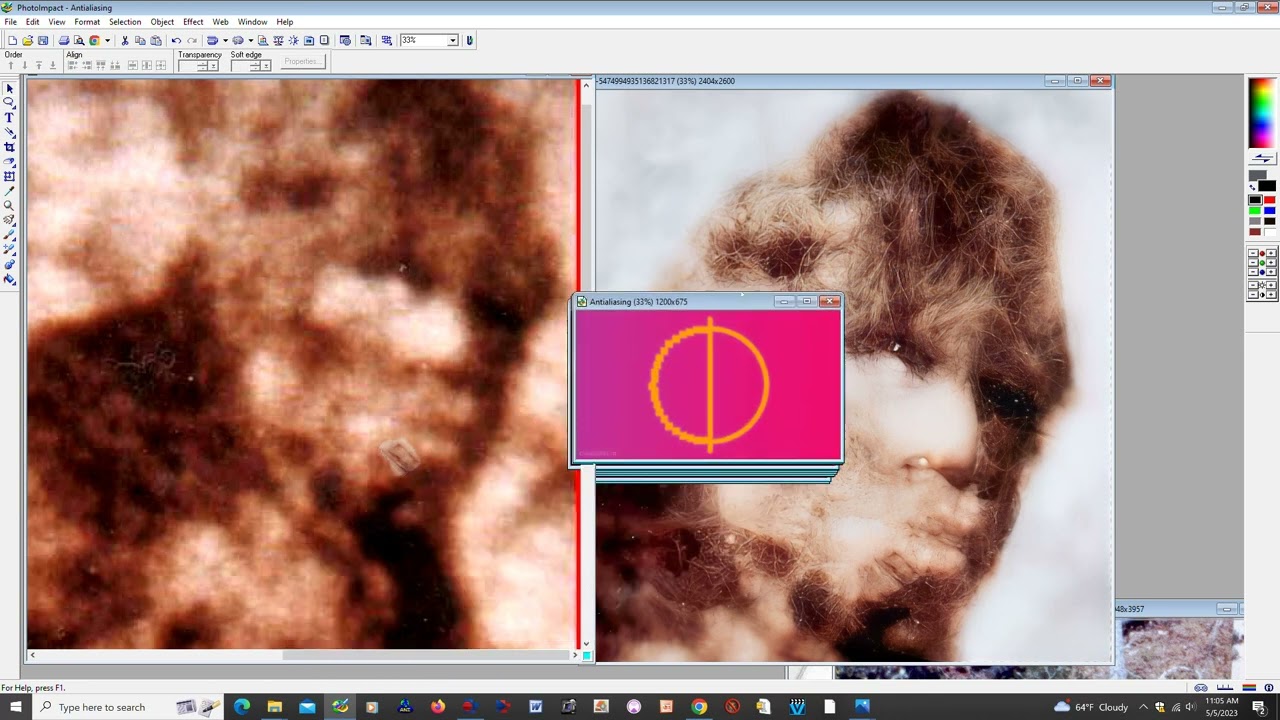
Task: Open the Edit menu
Action: pos(33,21)
